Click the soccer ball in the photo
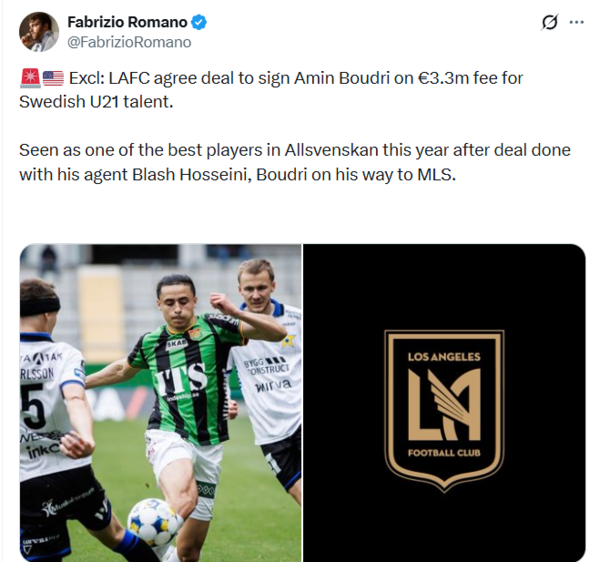600x562 pixels. (154, 521)
